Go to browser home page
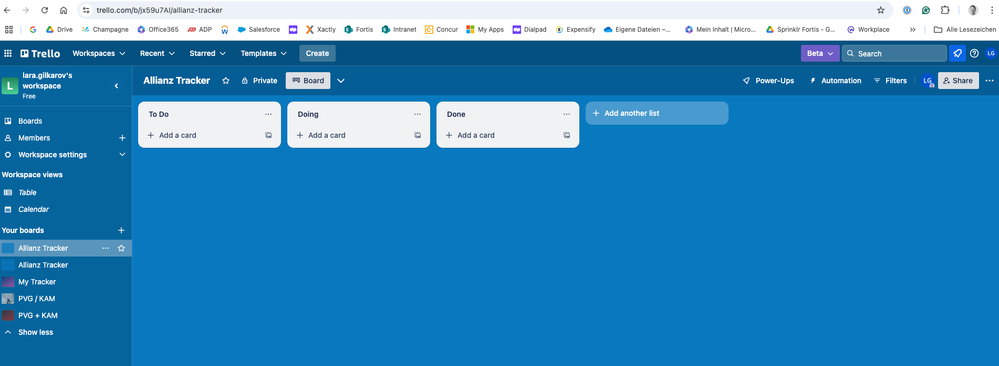This screenshot has height=366, width=999. (64, 10)
